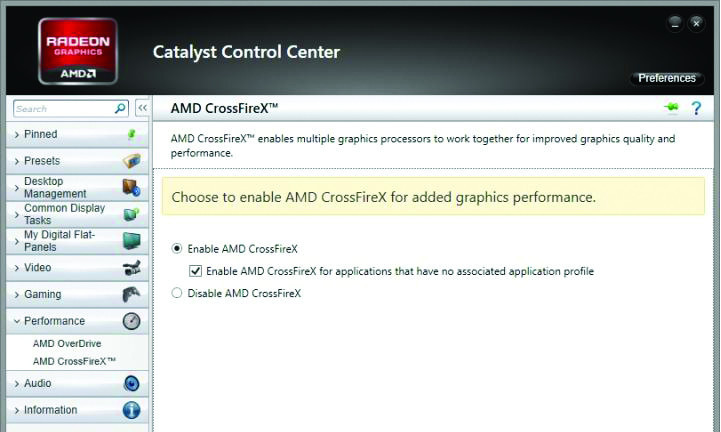Toggle CrossFireX for applications without profile checkbox
721x432 pixels.
[x=196, y=271]
